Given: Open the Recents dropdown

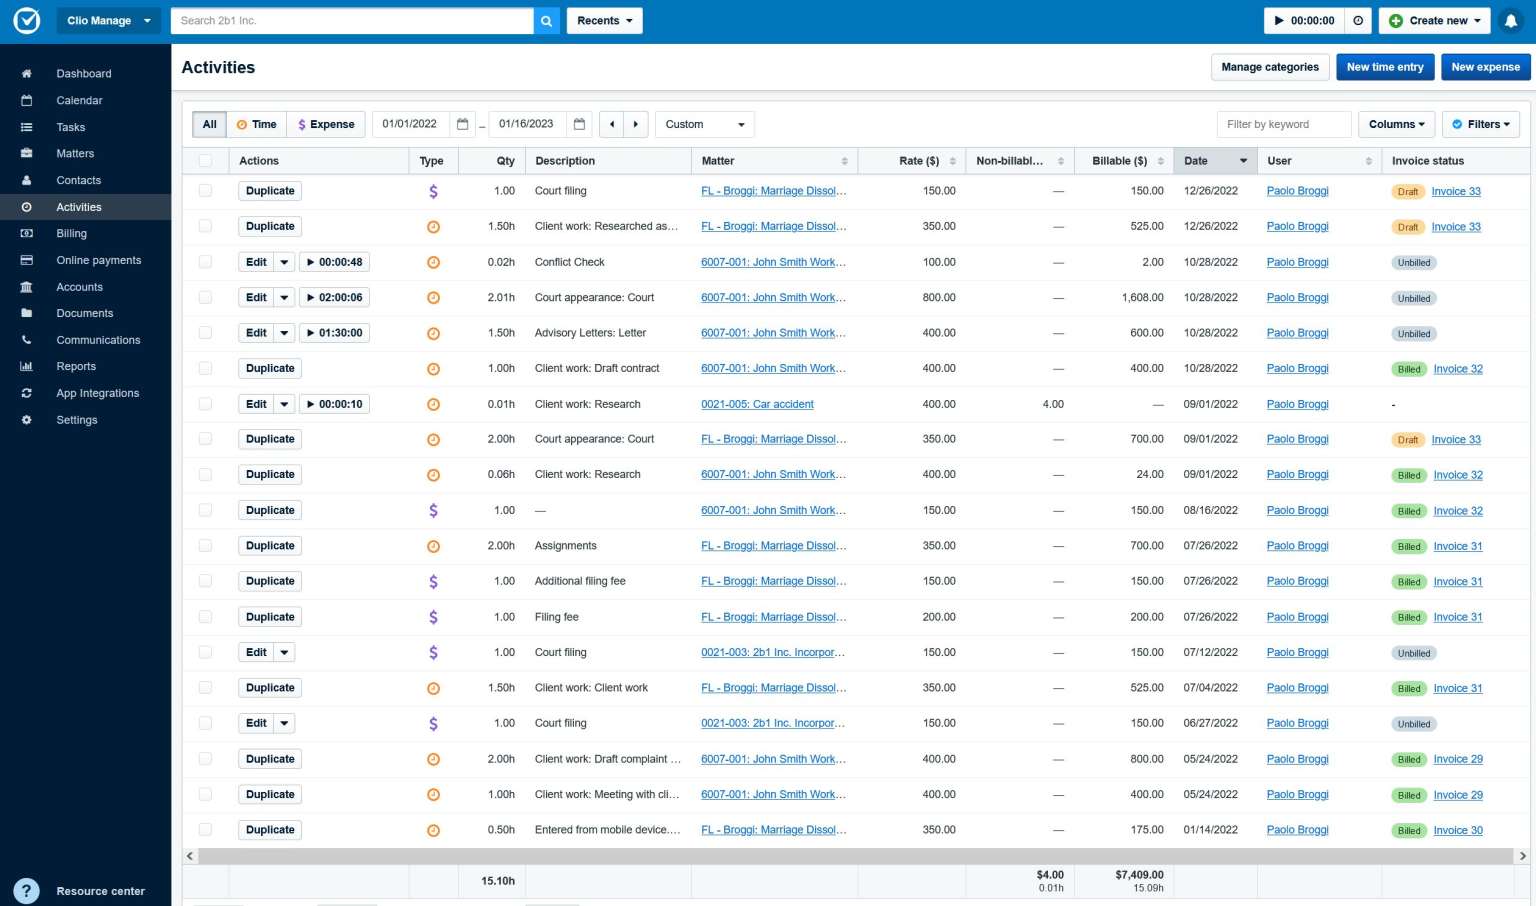Looking at the screenshot, I should (x=604, y=20).
